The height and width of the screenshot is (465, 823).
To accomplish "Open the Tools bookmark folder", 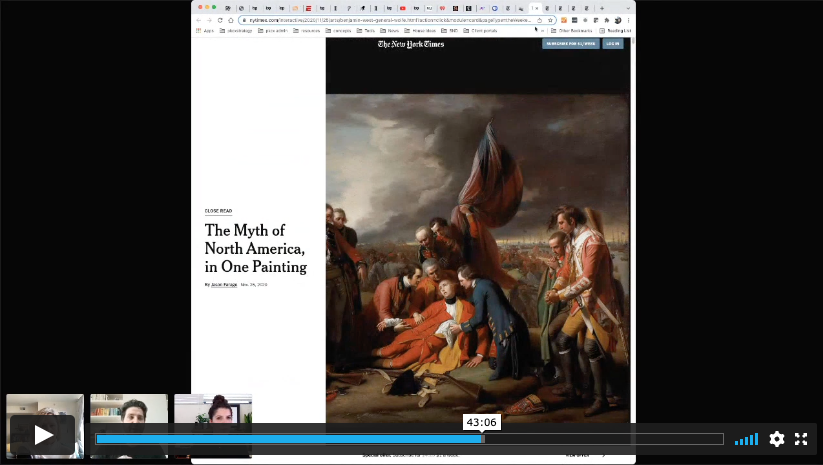I will pos(366,31).
